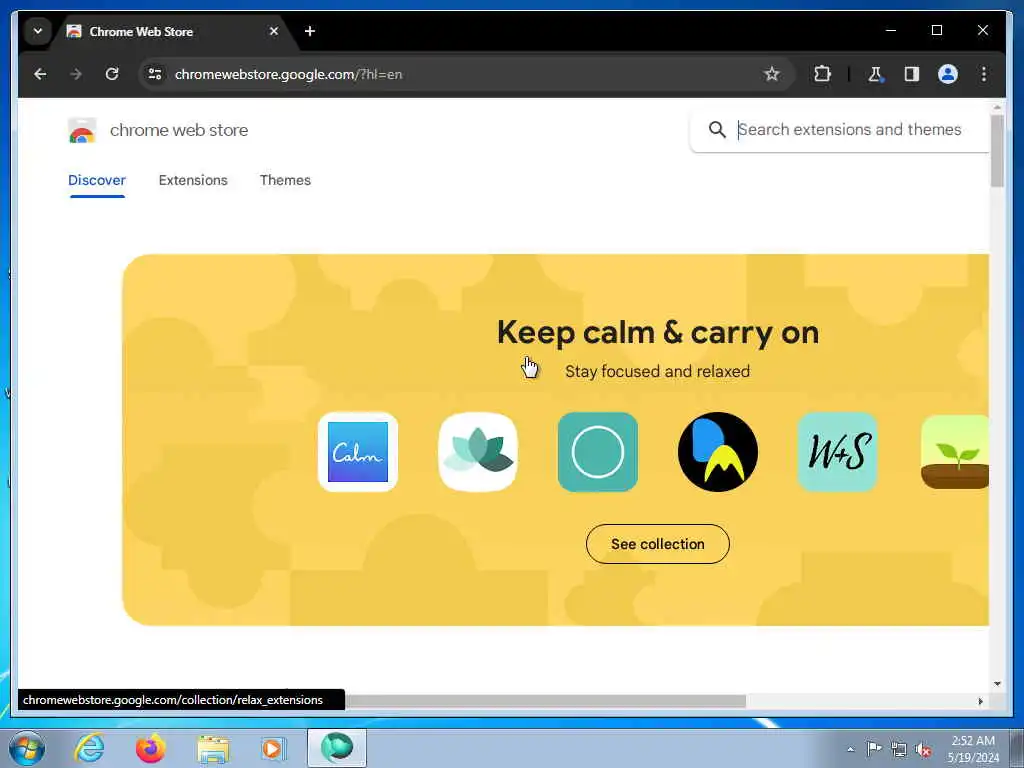
Task: Click the Keep calm & carry on heading
Action: [x=658, y=332]
